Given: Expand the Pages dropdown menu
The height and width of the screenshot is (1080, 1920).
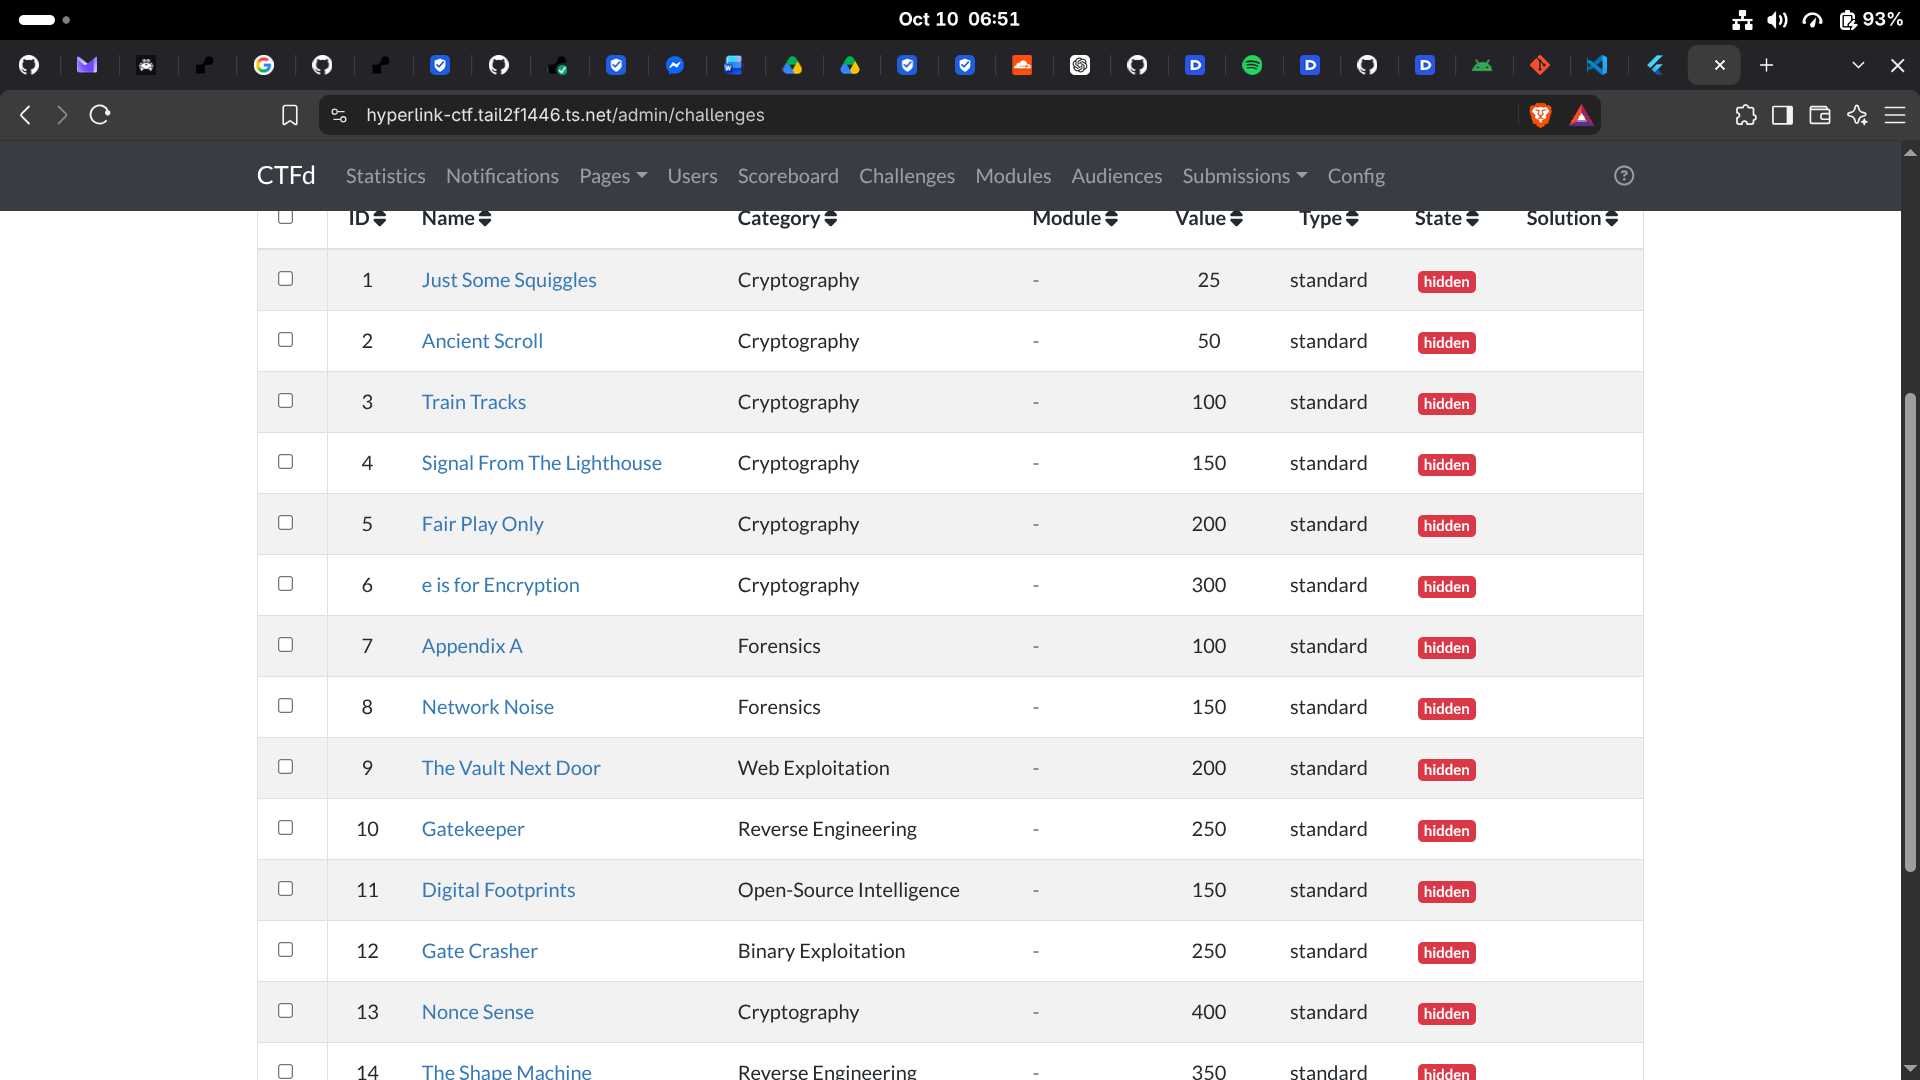Looking at the screenshot, I should click(613, 176).
